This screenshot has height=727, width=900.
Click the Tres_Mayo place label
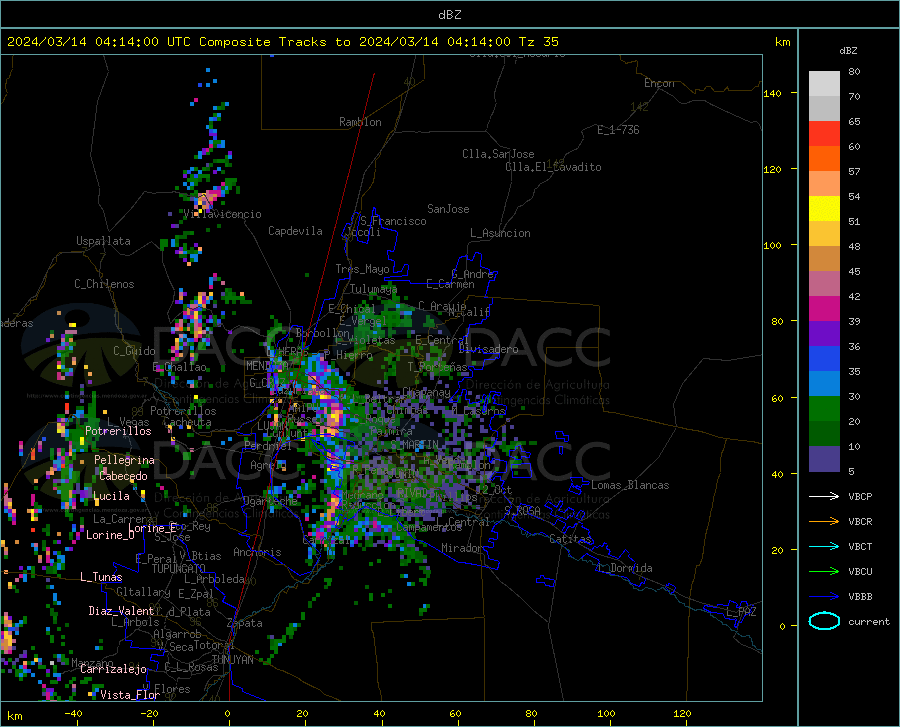362,269
